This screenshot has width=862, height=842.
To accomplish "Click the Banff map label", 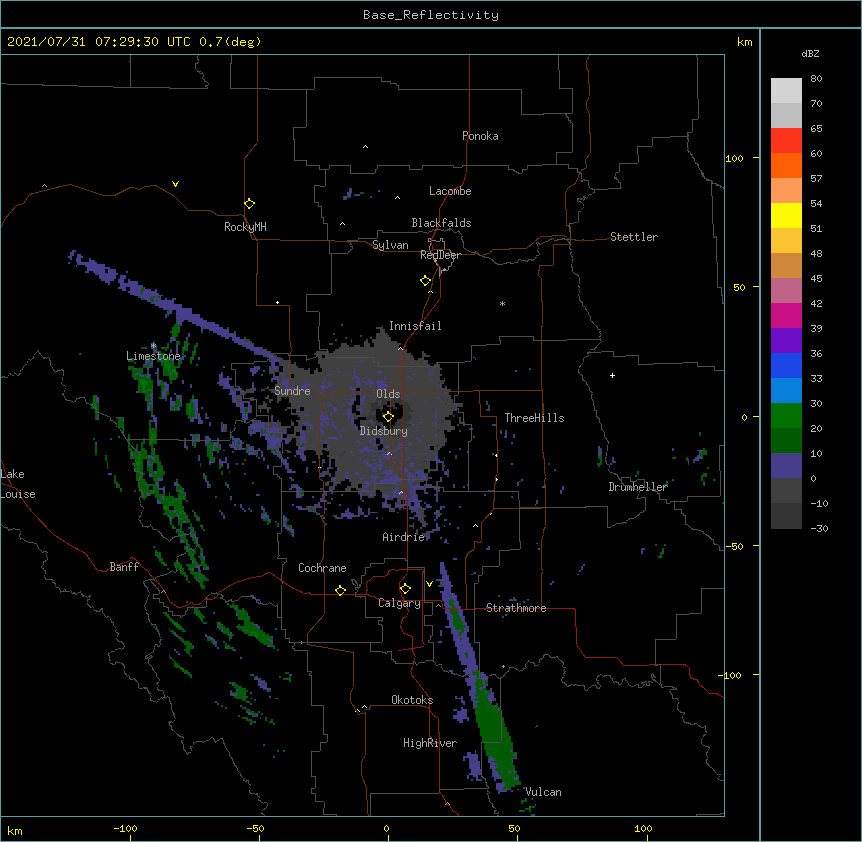I will (124, 567).
